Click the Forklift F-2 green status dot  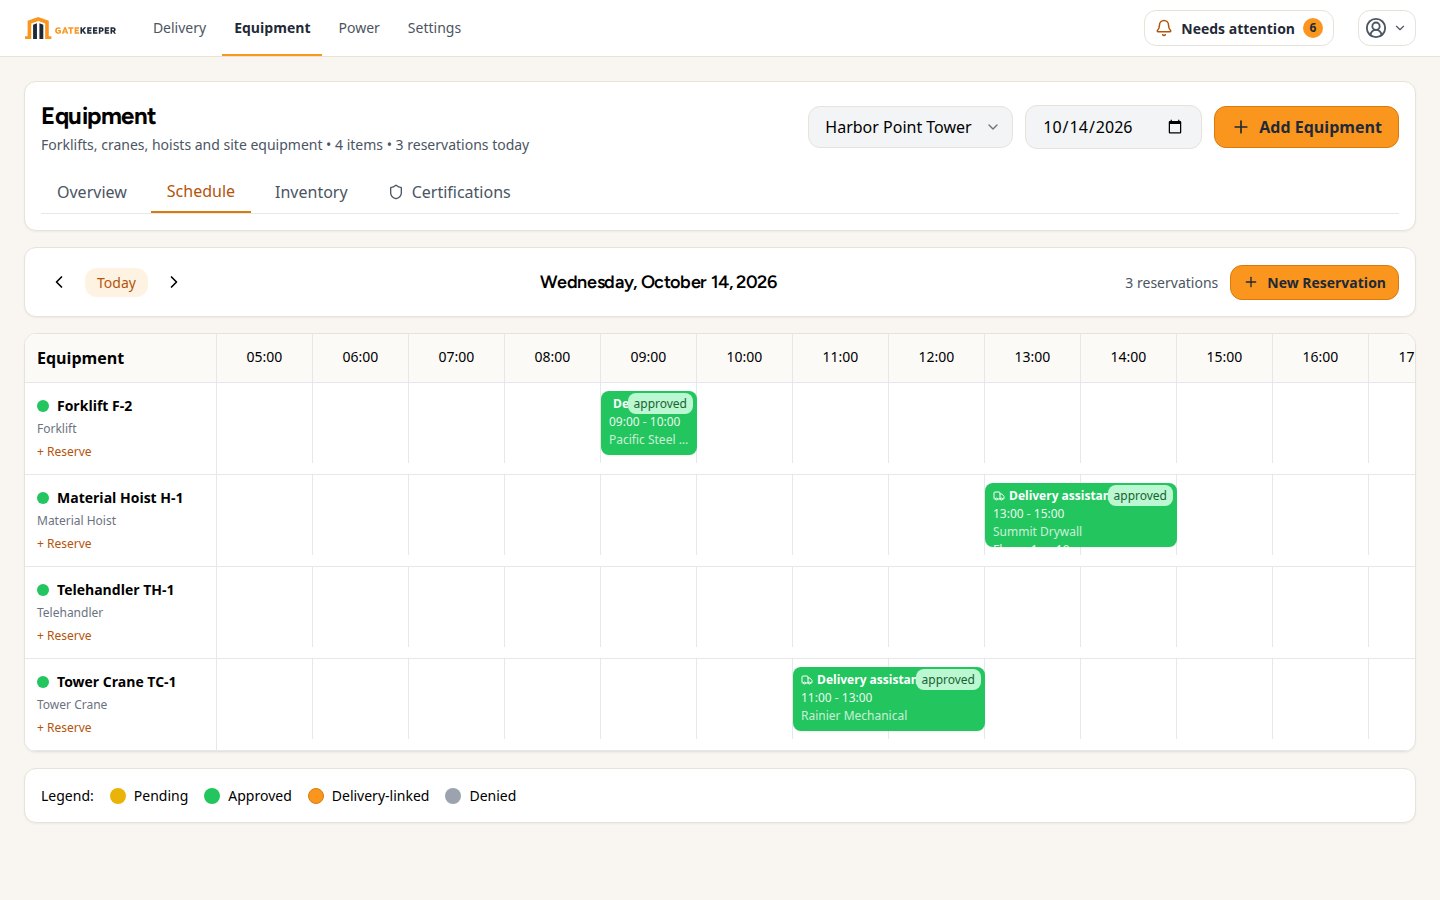pyautogui.click(x=43, y=406)
